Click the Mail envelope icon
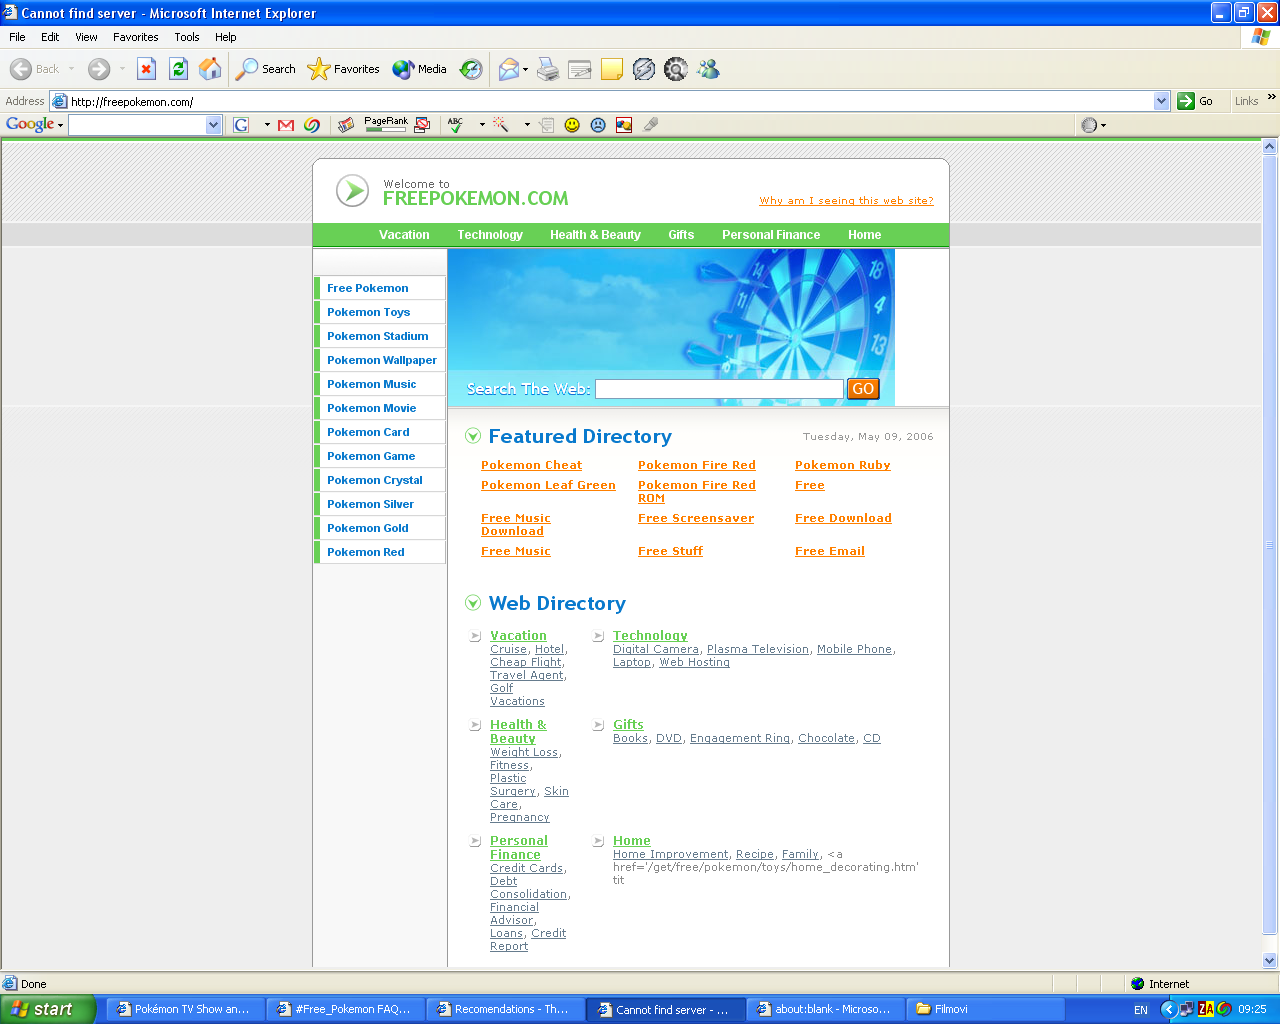The image size is (1280, 1024). pyautogui.click(x=508, y=69)
